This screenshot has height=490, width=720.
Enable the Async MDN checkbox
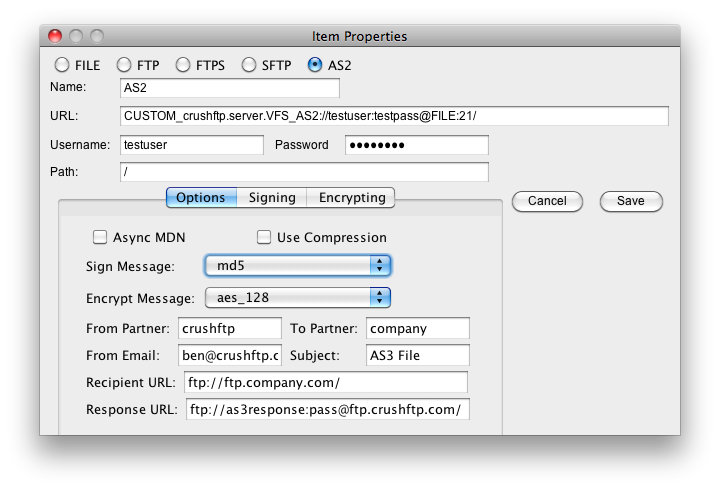(100, 237)
